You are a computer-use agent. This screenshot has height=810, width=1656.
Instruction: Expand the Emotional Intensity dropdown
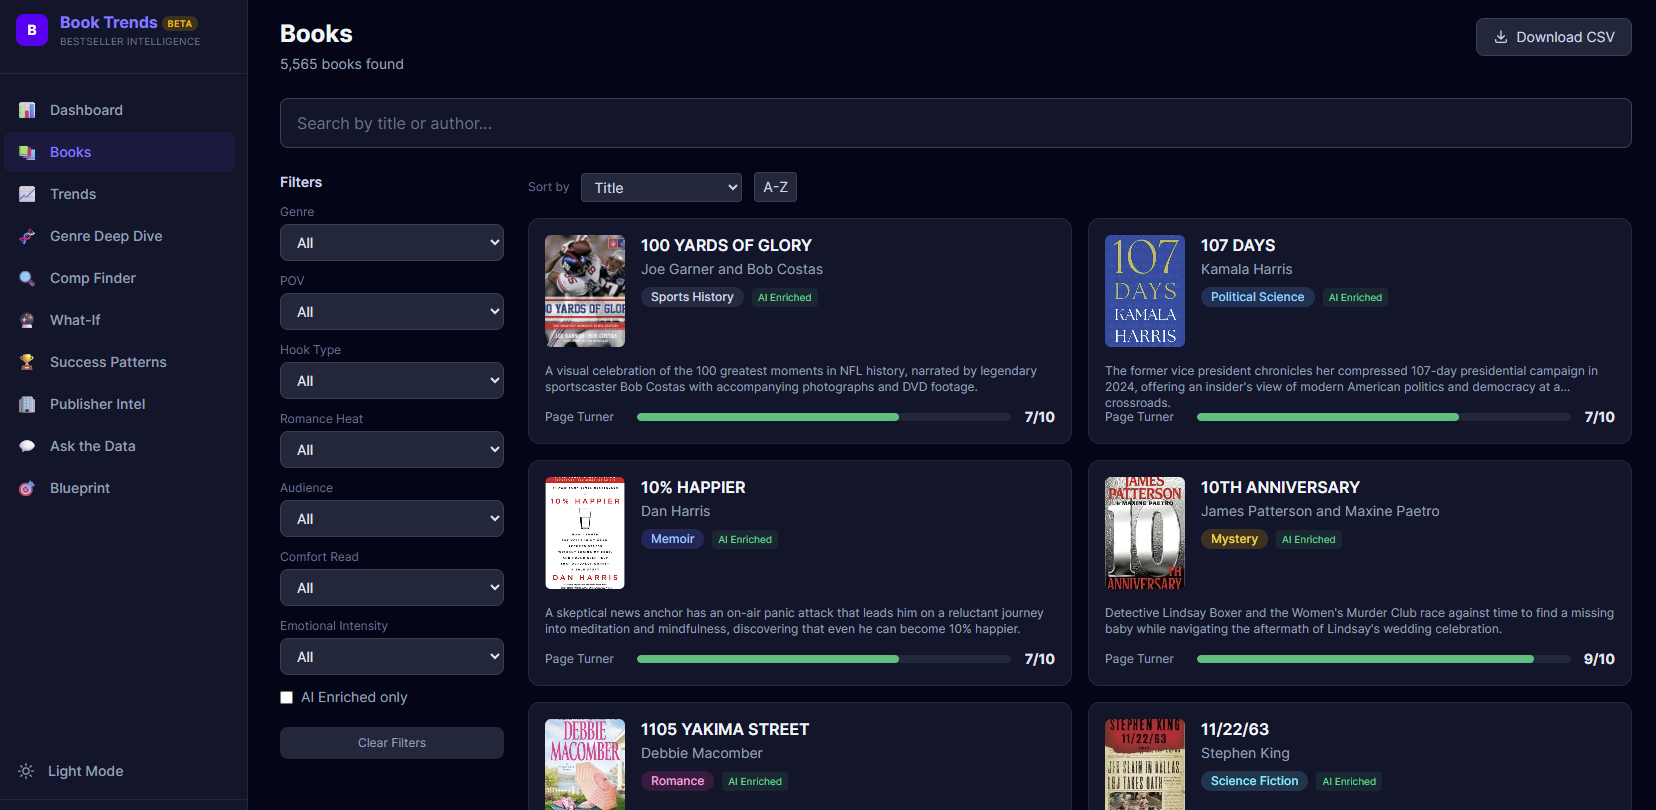coord(392,657)
